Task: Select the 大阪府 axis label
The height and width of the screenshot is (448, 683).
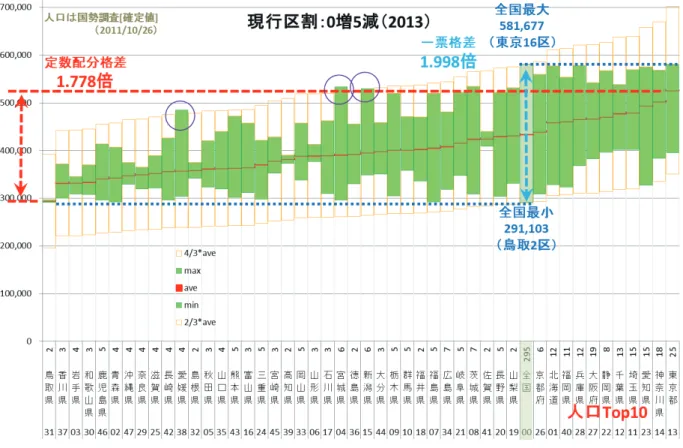Action: [593, 387]
